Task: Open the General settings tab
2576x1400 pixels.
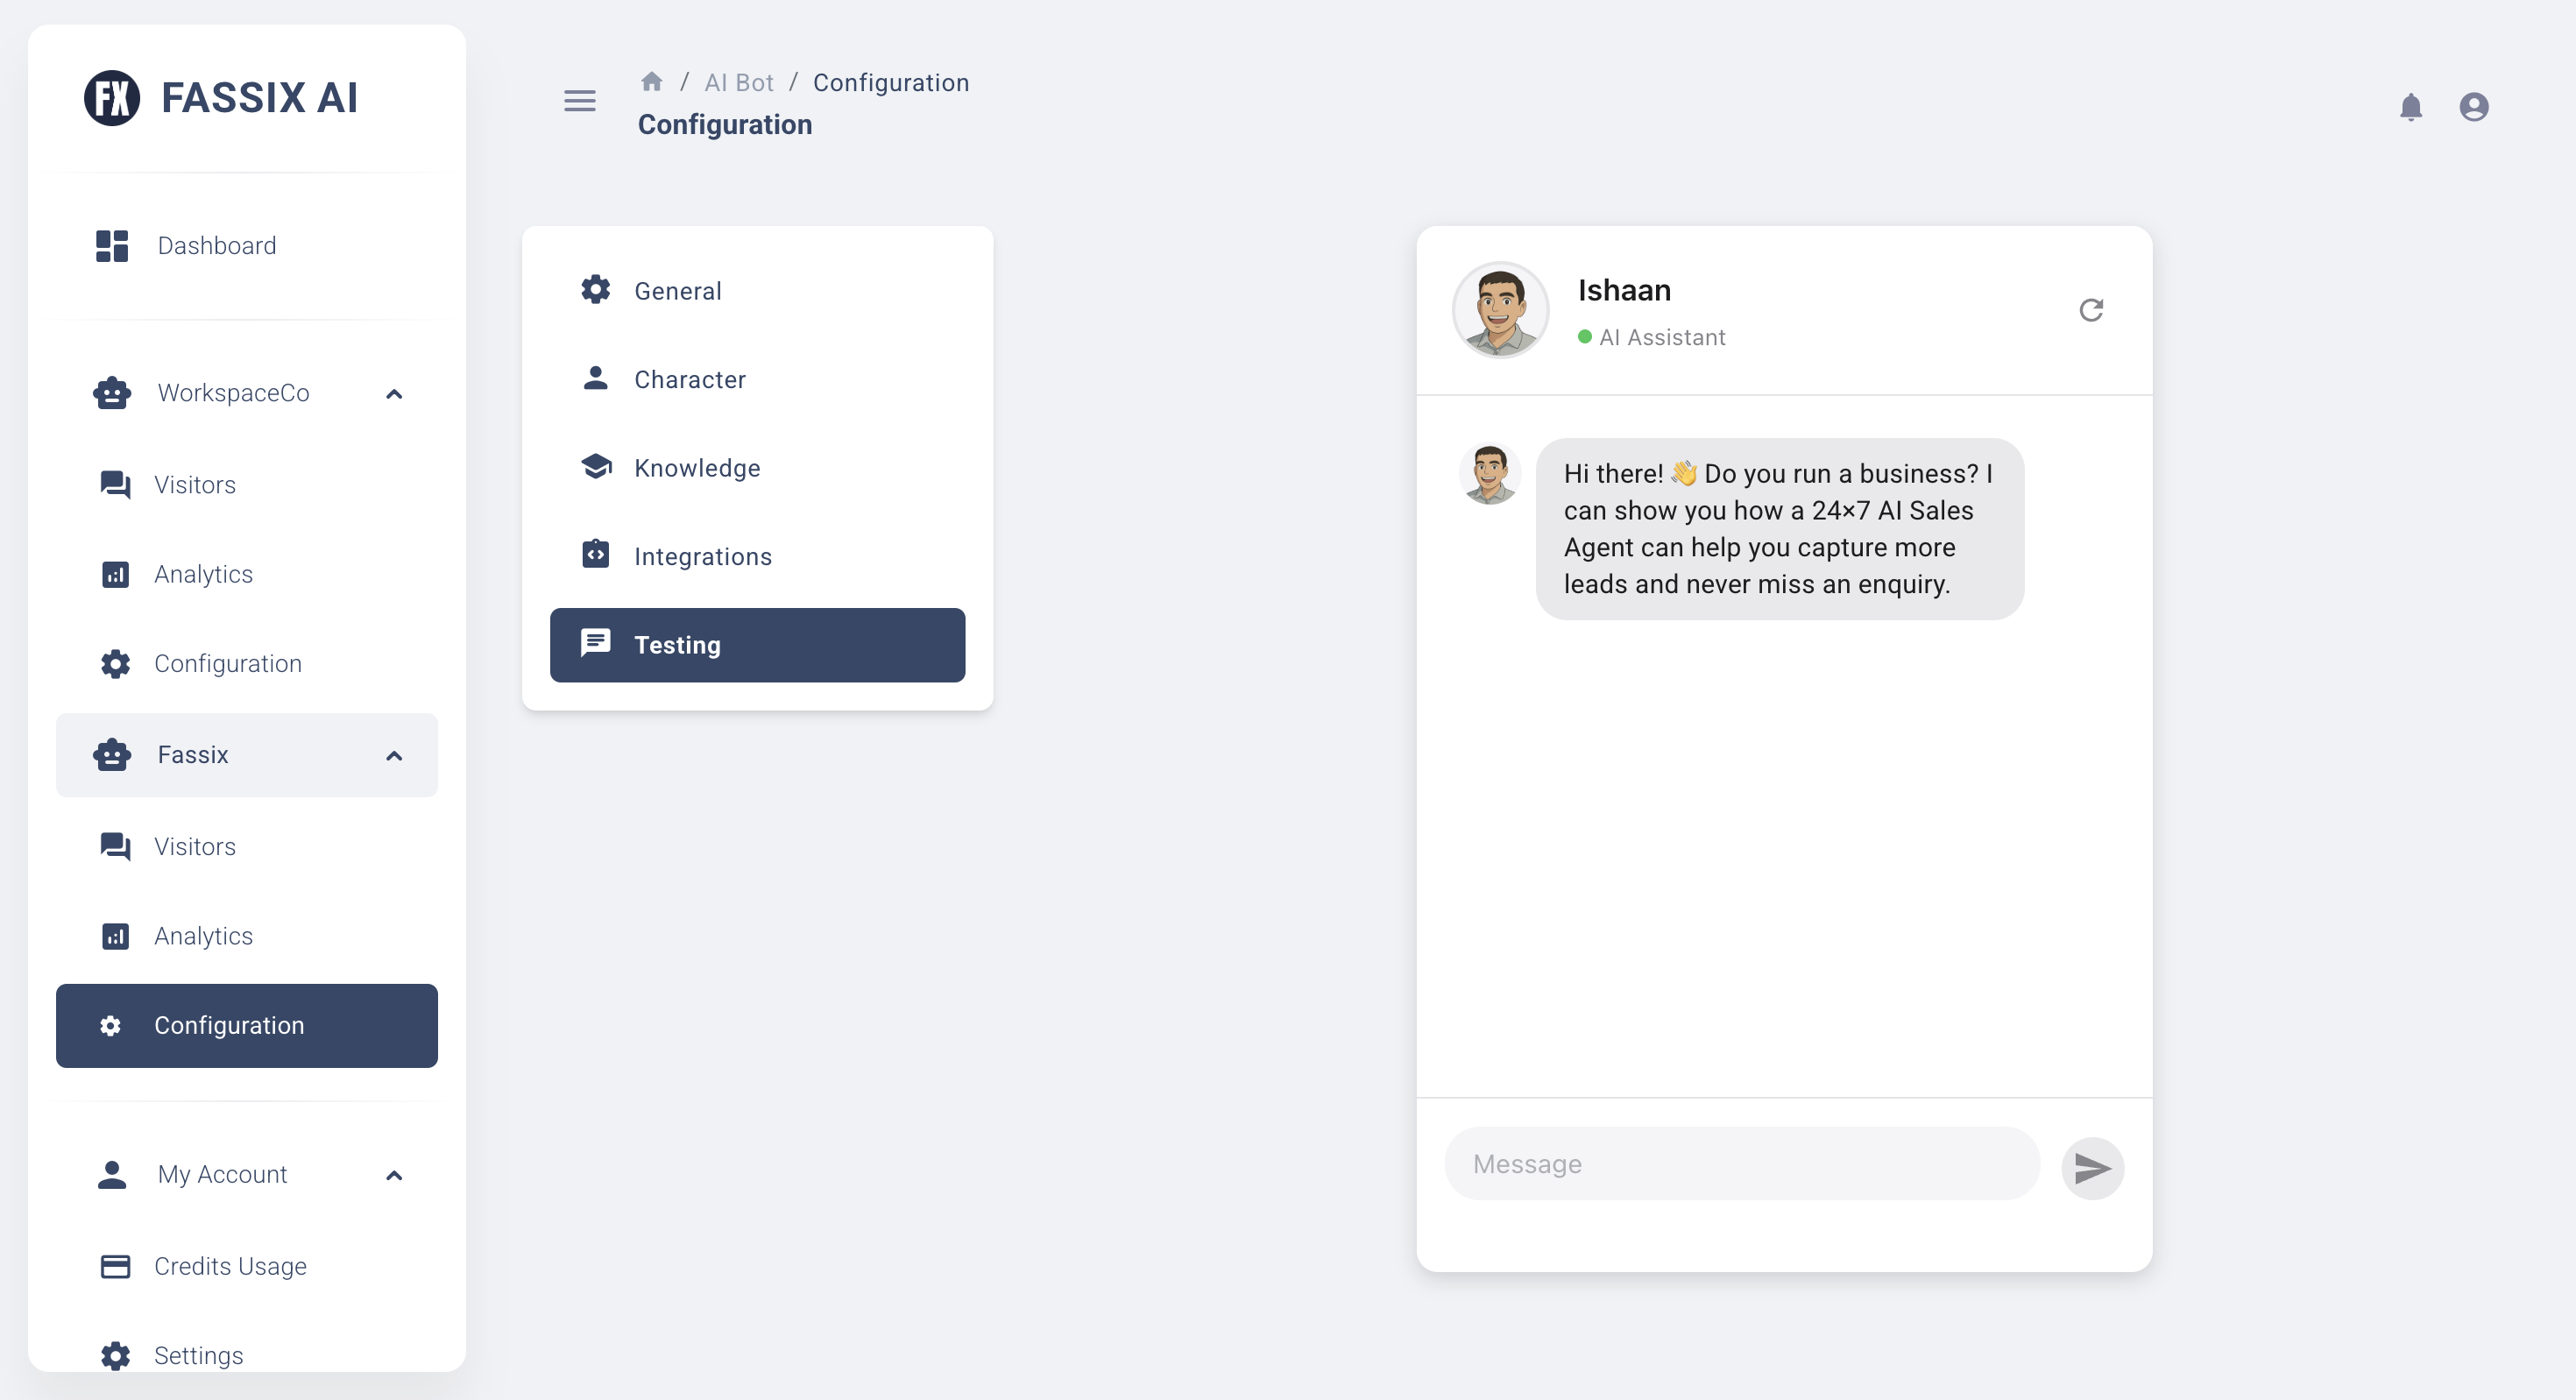Action: coord(677,291)
